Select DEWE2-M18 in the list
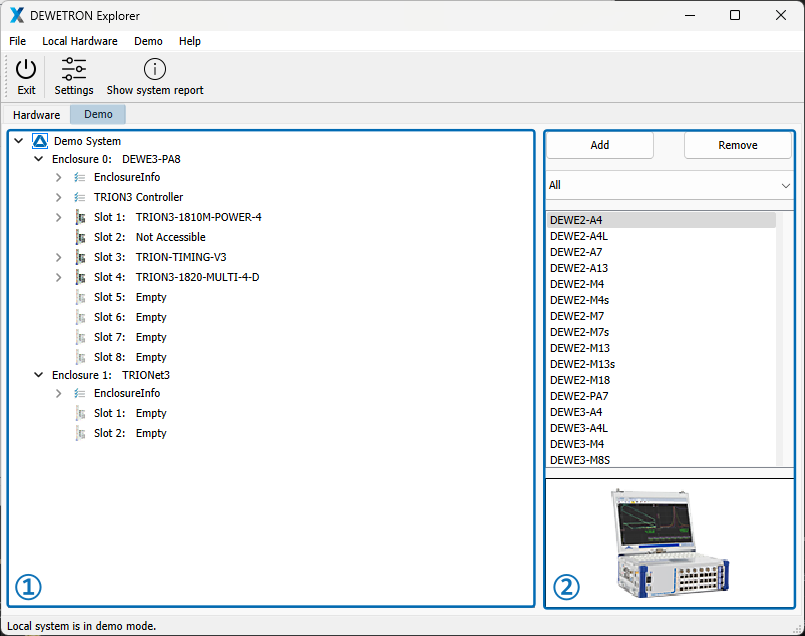This screenshot has height=636, width=805. (x=661, y=380)
